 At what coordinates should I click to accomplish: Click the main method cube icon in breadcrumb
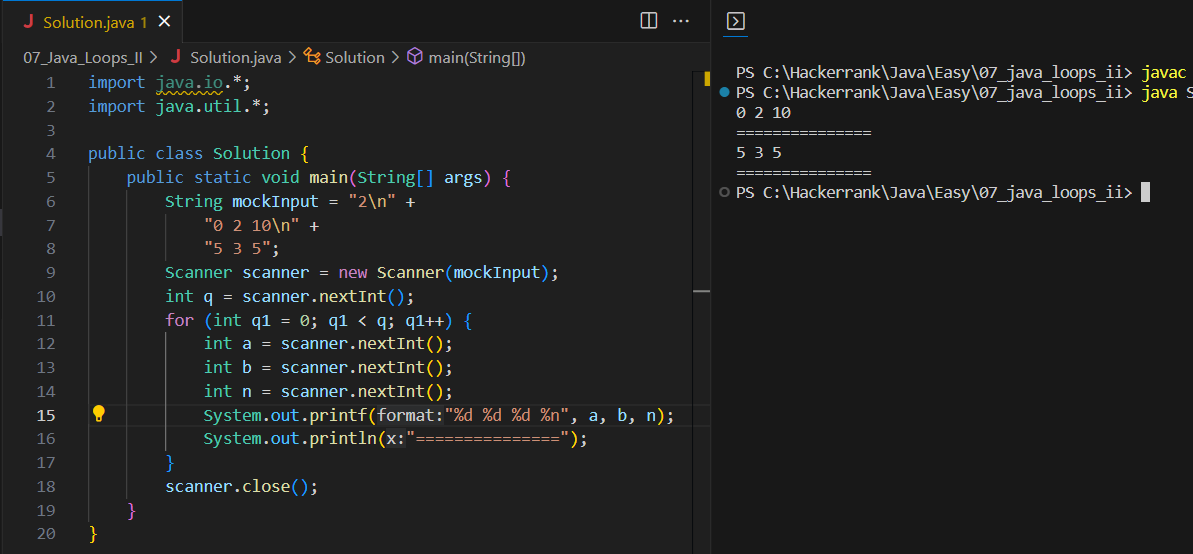coord(415,57)
